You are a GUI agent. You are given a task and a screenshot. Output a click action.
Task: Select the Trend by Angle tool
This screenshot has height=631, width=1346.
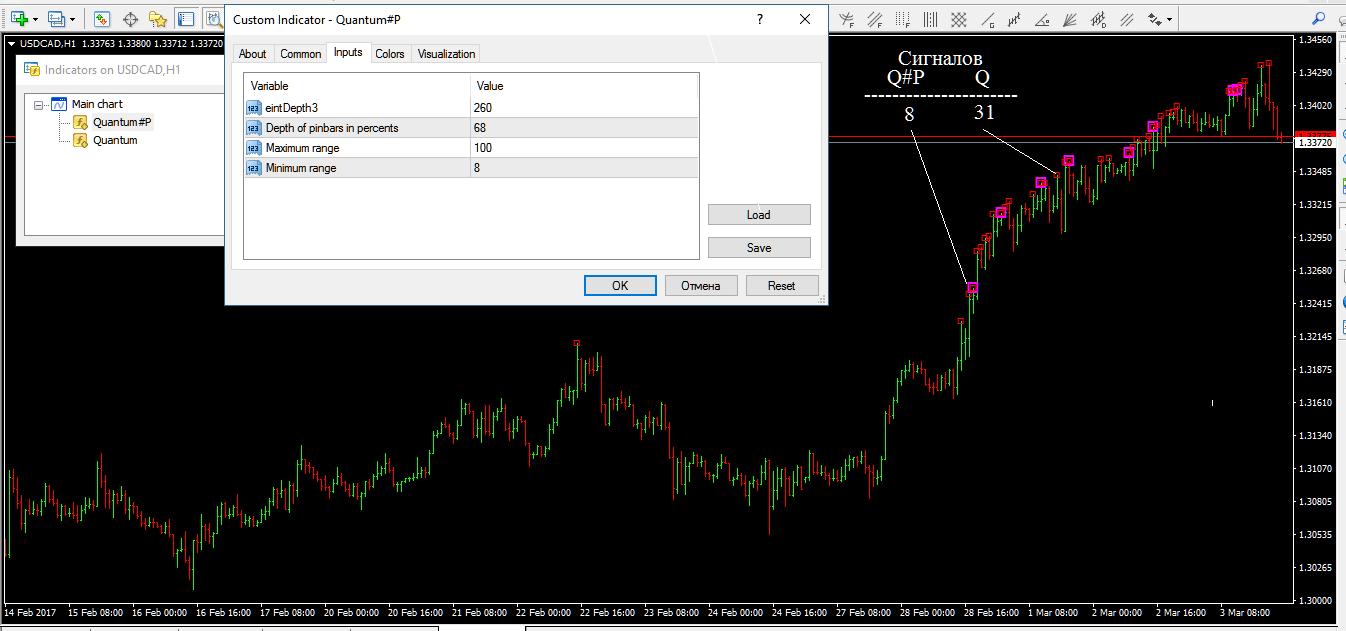(1042, 19)
